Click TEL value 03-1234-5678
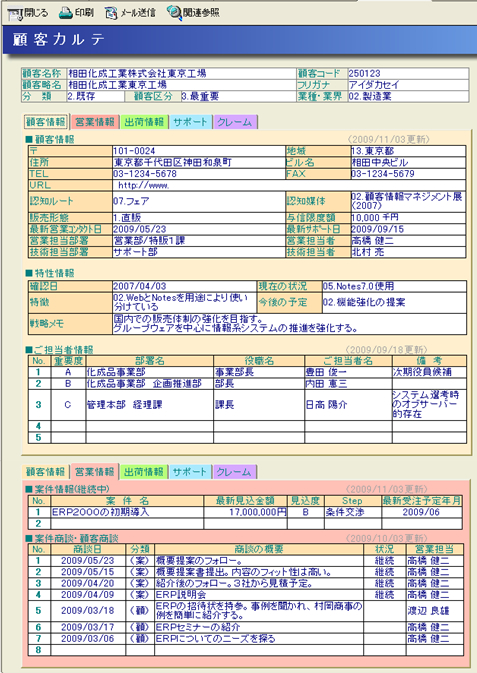The width and height of the screenshot is (477, 673). click(145, 174)
